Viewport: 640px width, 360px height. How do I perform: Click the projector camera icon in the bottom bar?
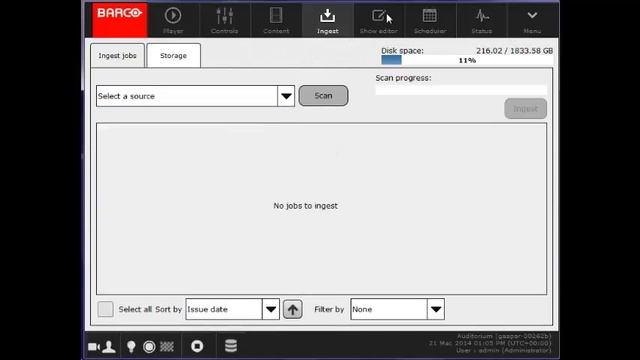pyautogui.click(x=93, y=347)
